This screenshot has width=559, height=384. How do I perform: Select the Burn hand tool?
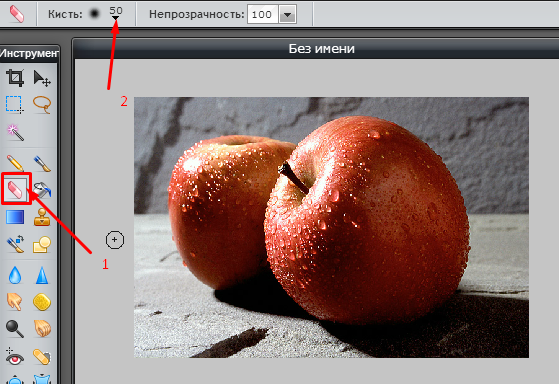point(42,329)
